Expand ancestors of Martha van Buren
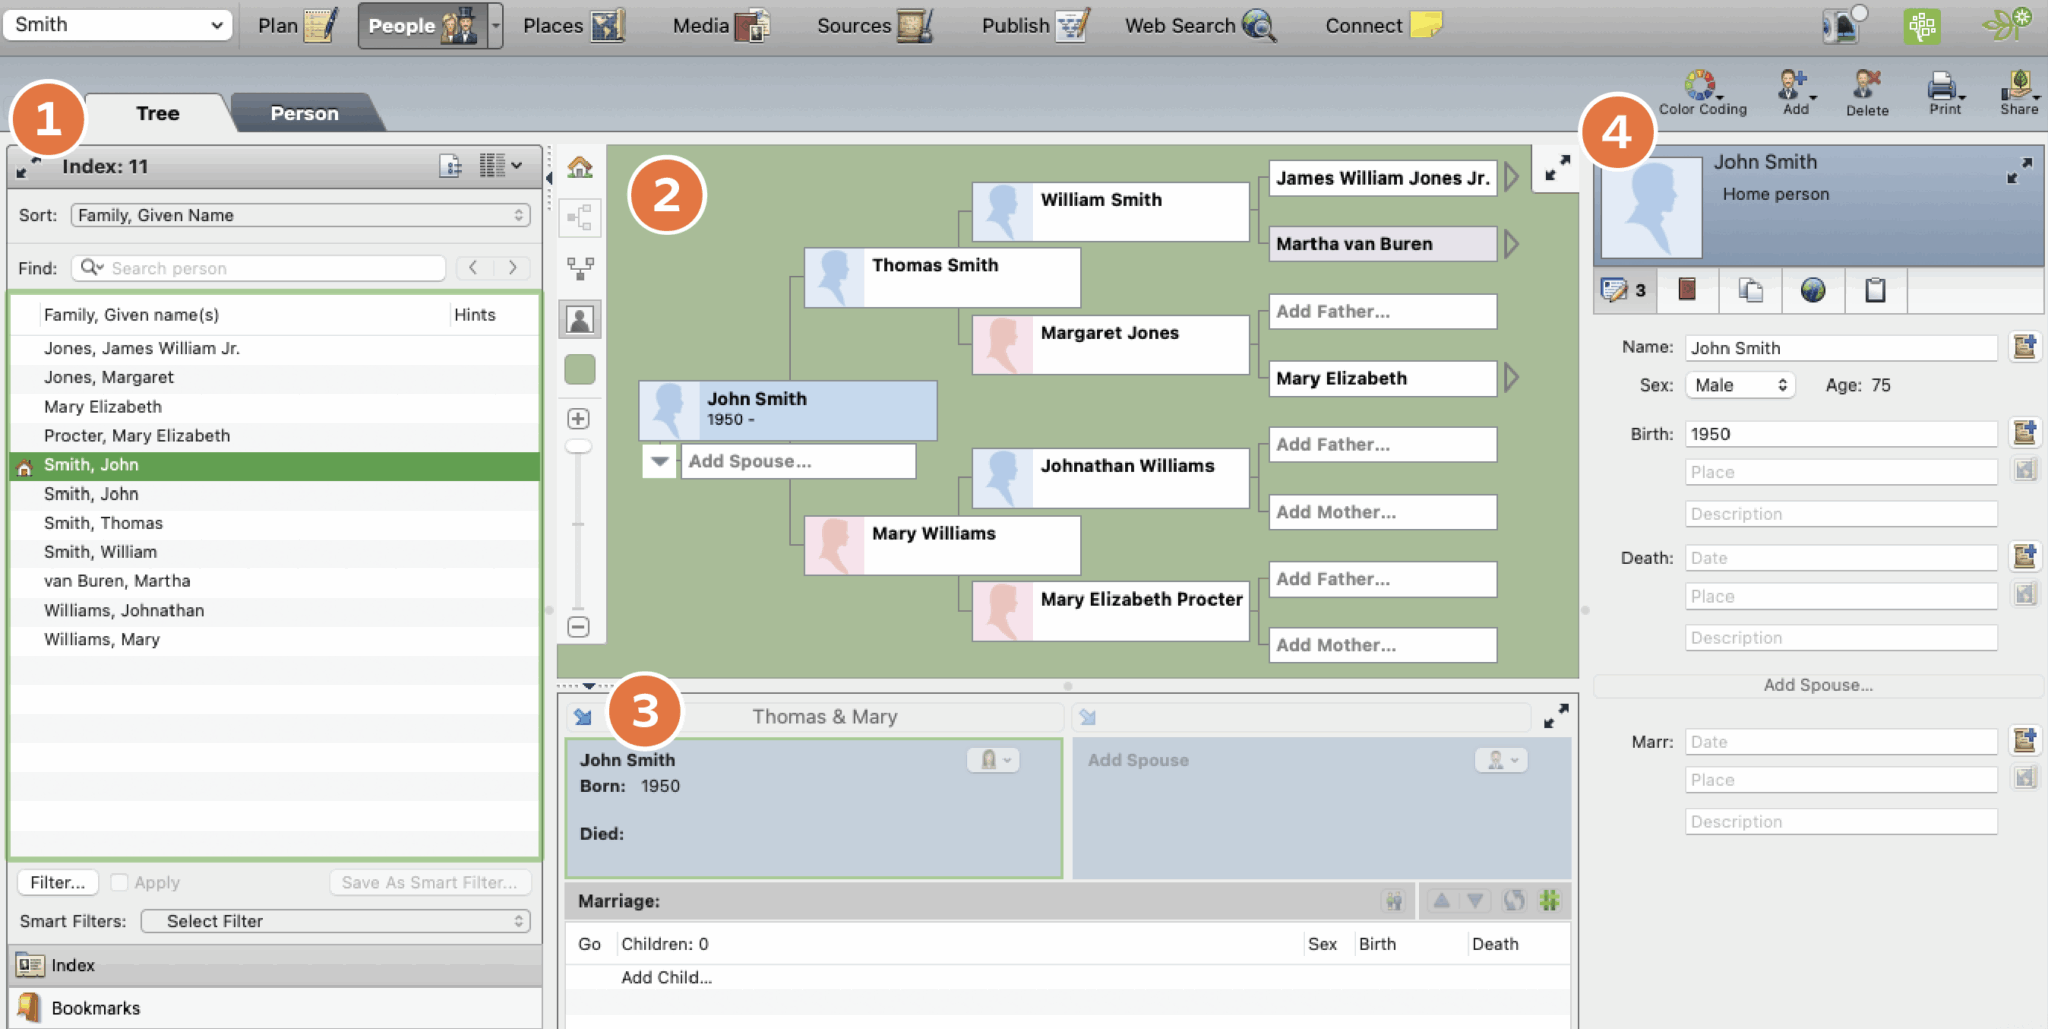Image resolution: width=2048 pixels, height=1029 pixels. pyautogui.click(x=1512, y=244)
